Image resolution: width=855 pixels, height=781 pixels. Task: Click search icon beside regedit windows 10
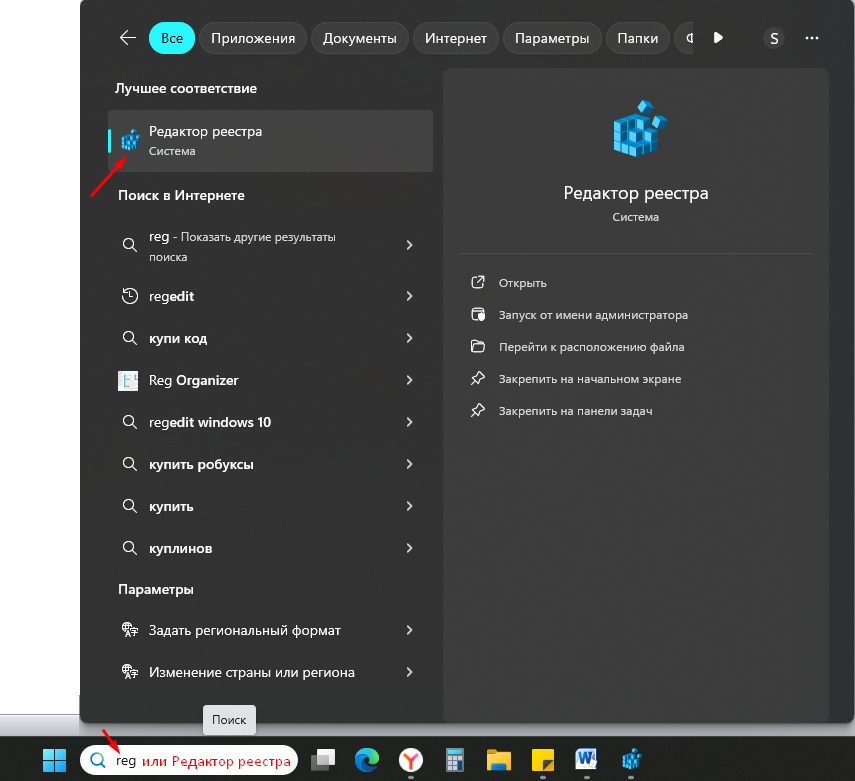click(129, 422)
